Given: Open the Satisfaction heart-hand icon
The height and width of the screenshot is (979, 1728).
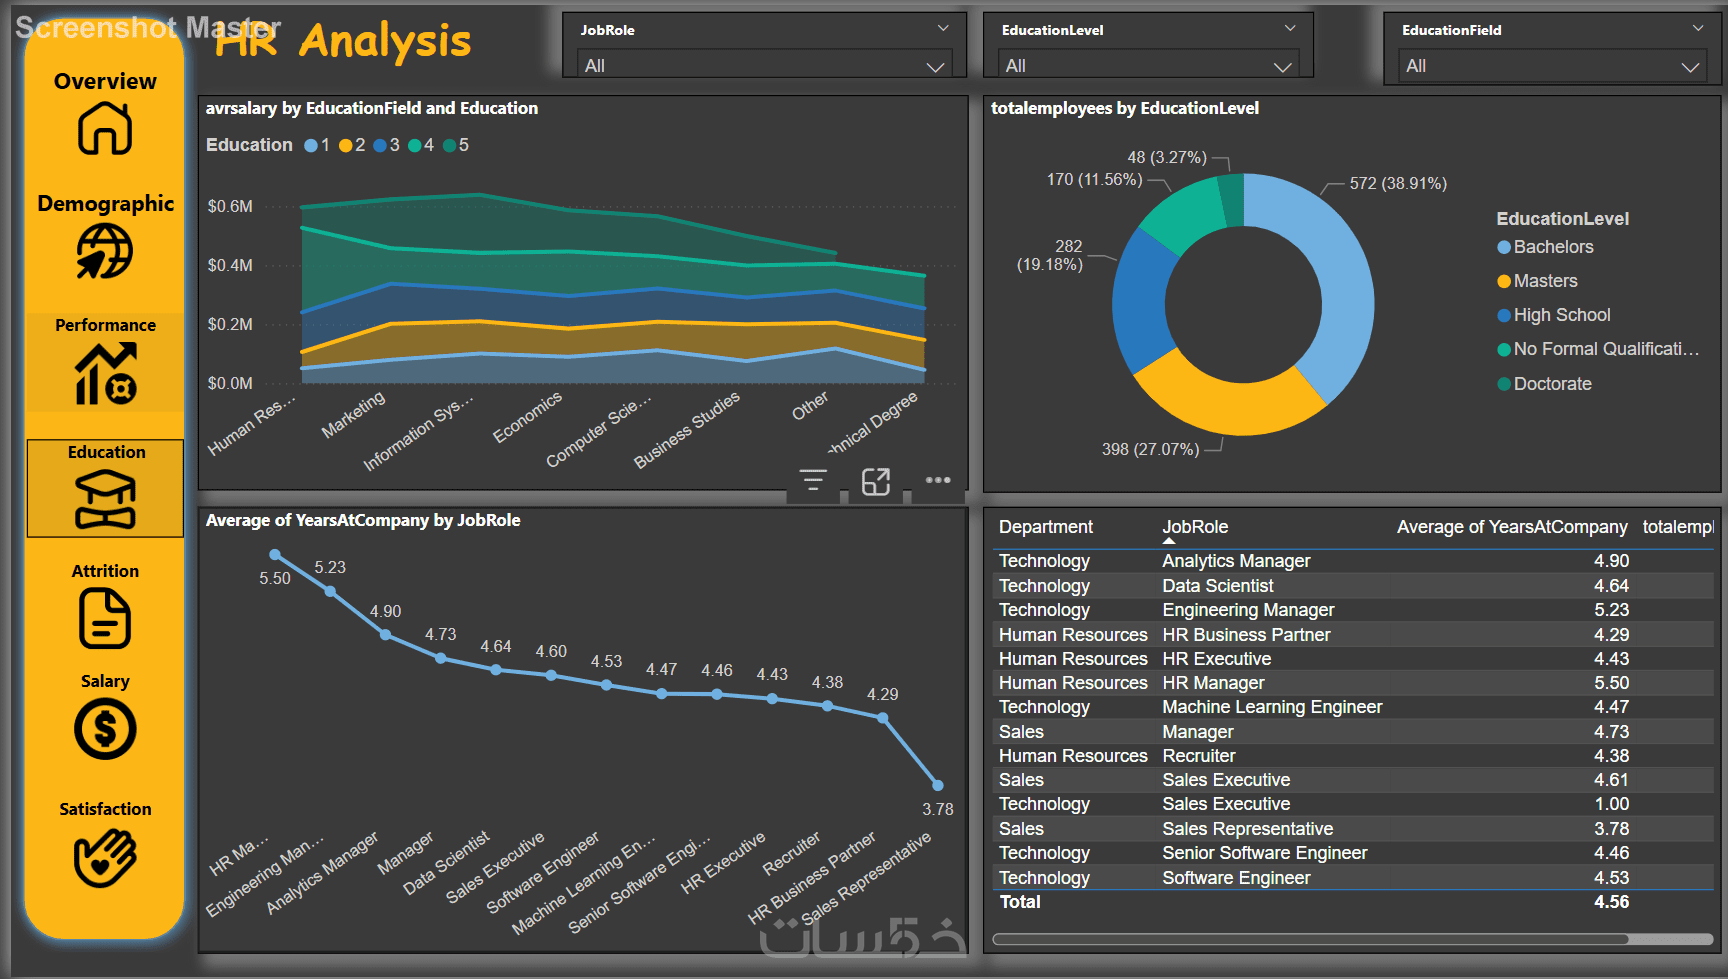Looking at the screenshot, I should pos(105,857).
